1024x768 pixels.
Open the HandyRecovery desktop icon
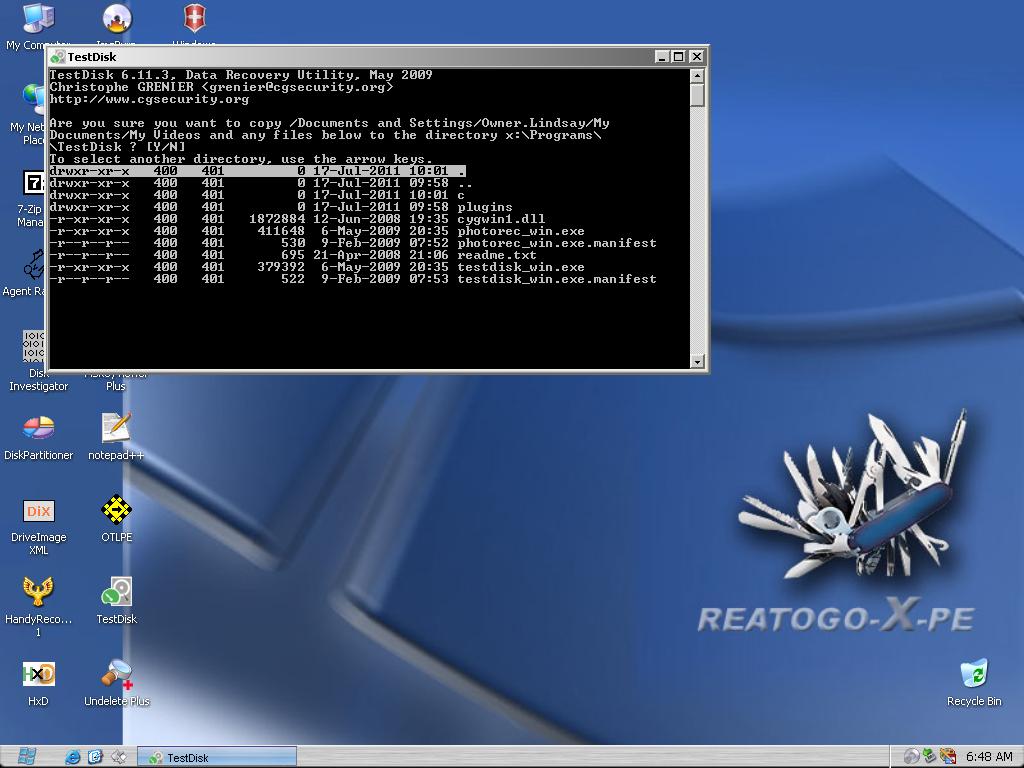(38, 592)
